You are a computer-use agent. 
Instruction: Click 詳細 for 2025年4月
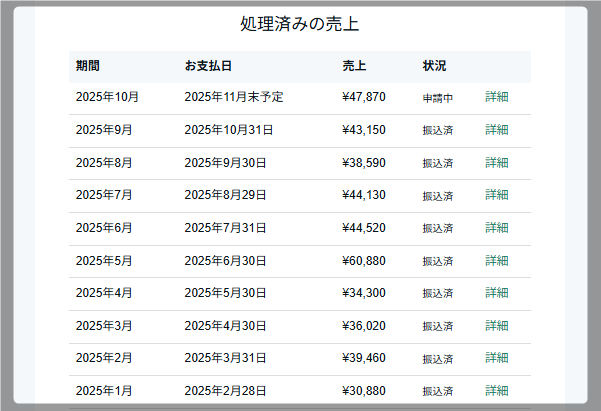click(x=497, y=293)
